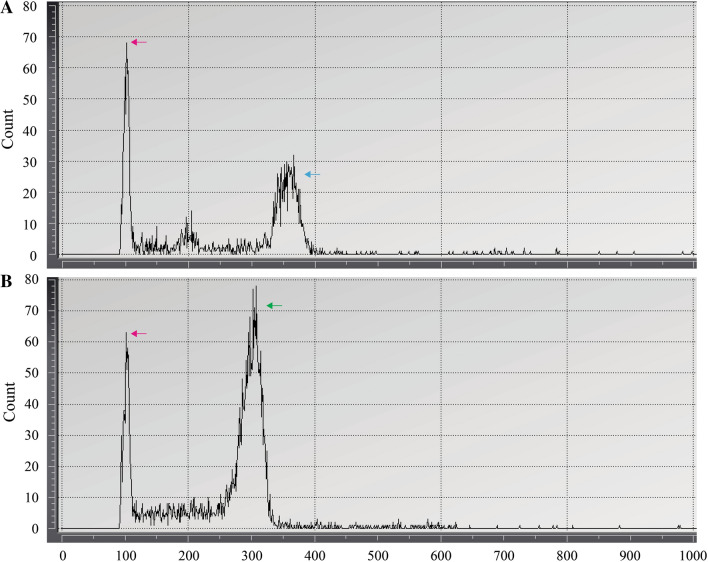Image resolution: width=708 pixels, height=562 pixels.
Task: Select the panel A label
Action: coord(8,8)
